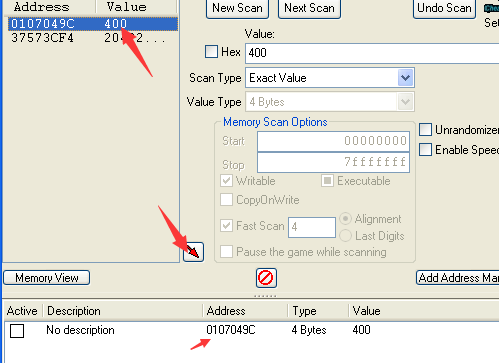This screenshot has width=499, height=363.
Task: Enable the Speedhack checkbox
Action: tap(425, 150)
